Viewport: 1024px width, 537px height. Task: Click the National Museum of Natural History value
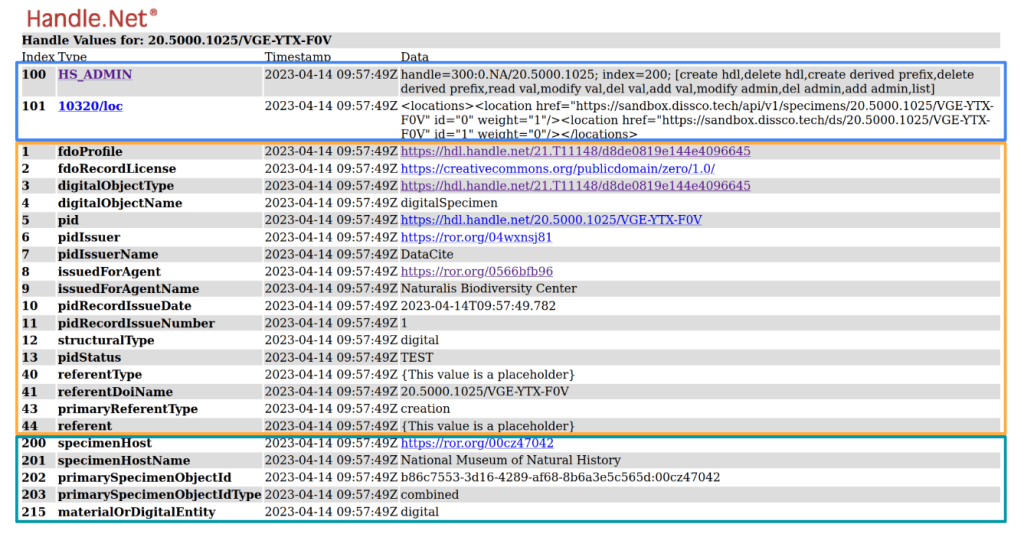pyautogui.click(x=510, y=460)
